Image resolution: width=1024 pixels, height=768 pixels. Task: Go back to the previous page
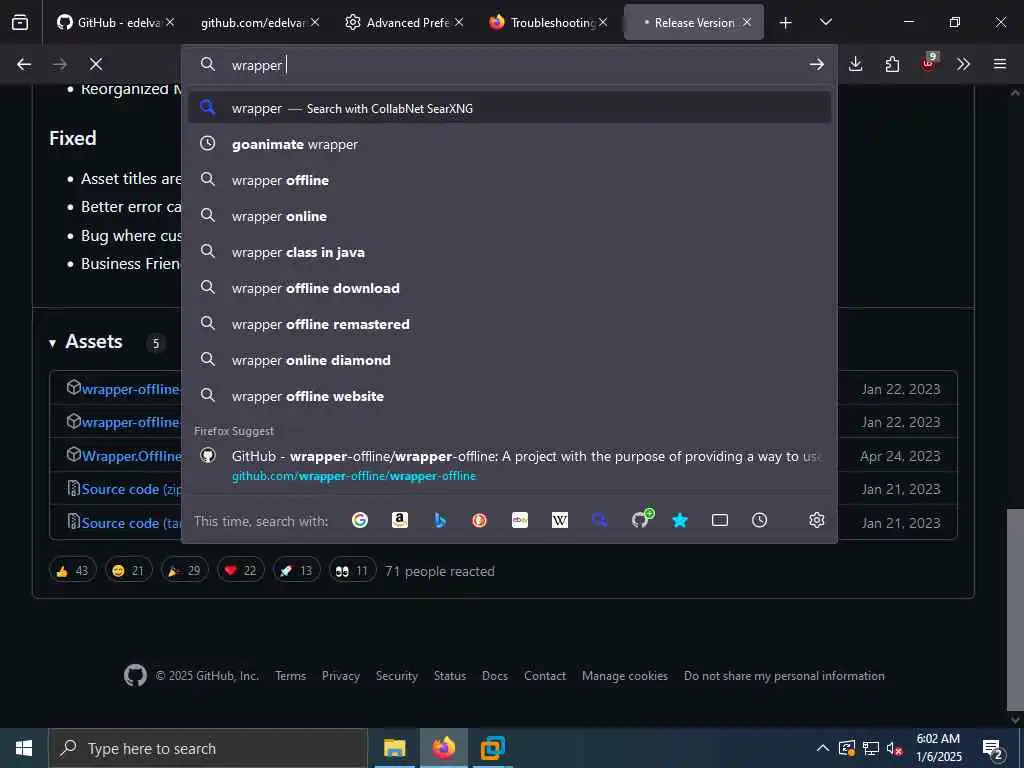tap(24, 64)
